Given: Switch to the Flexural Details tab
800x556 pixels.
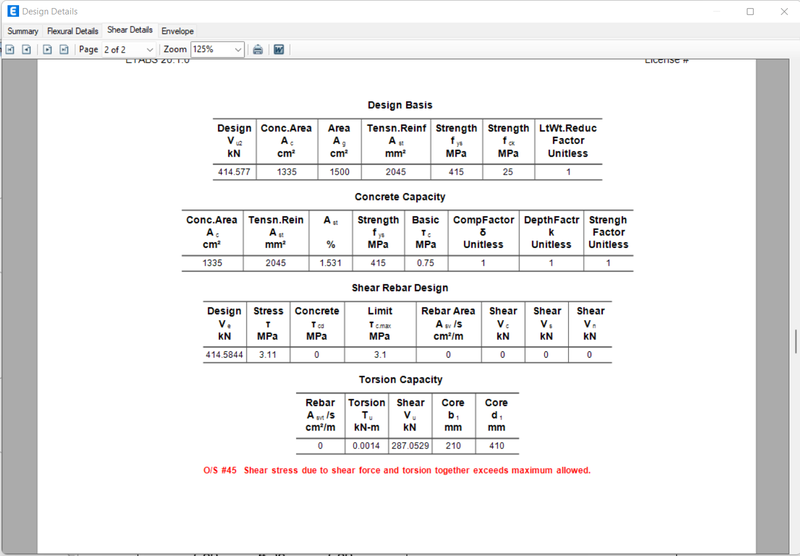Looking at the screenshot, I should point(72,31).
